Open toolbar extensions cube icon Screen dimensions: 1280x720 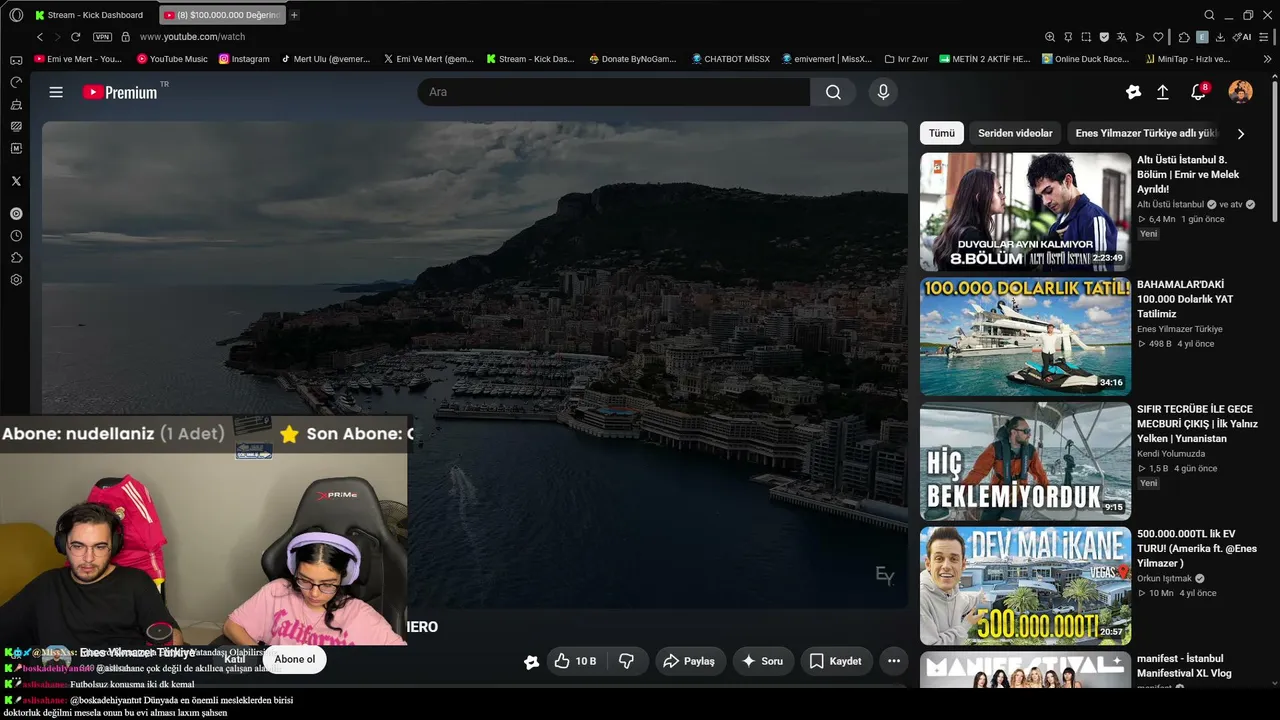point(1184,37)
